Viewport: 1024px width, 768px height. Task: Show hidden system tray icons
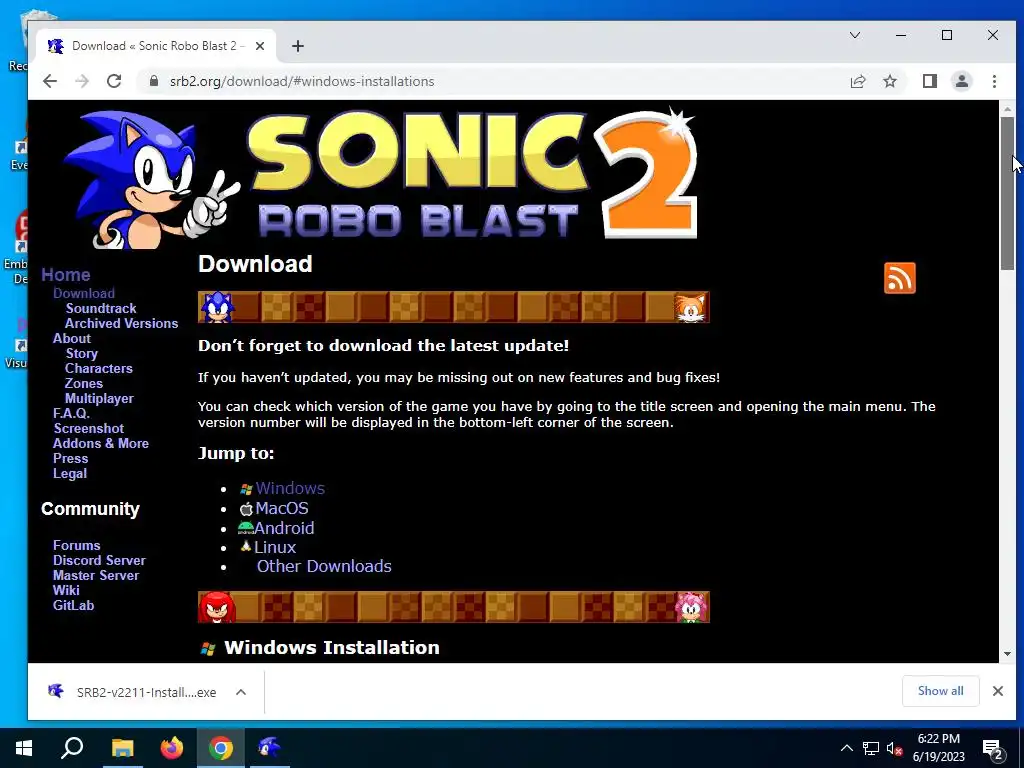pyautogui.click(x=846, y=748)
